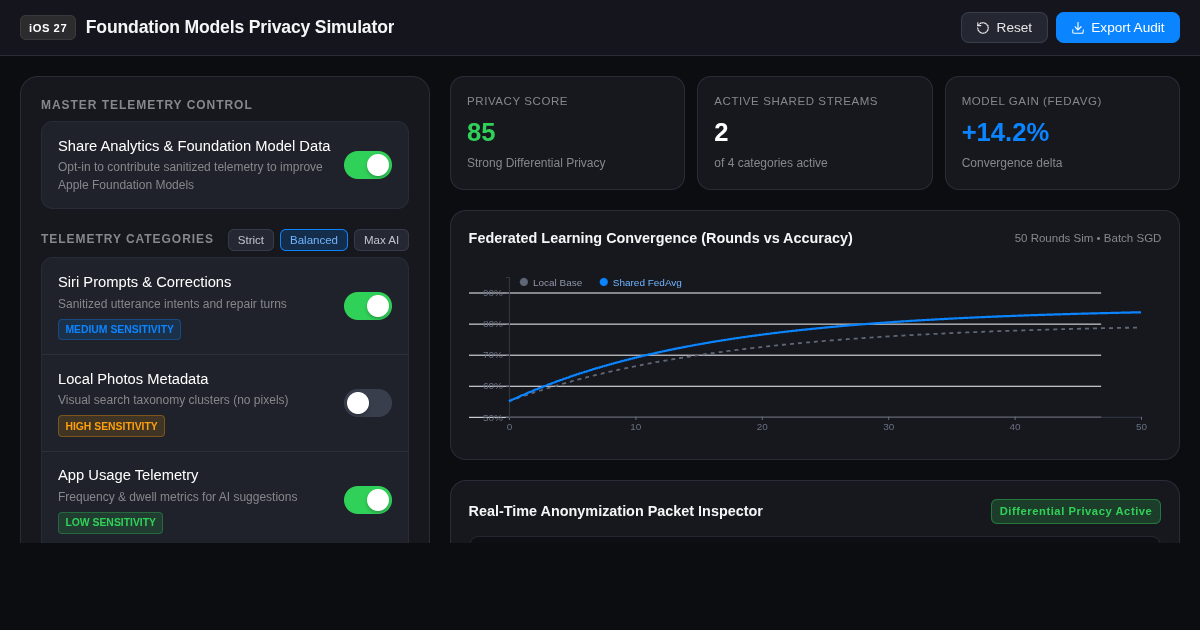Click x-axis label 50 on convergence chart
Screen dimensions: 1200x630
(1141, 427)
